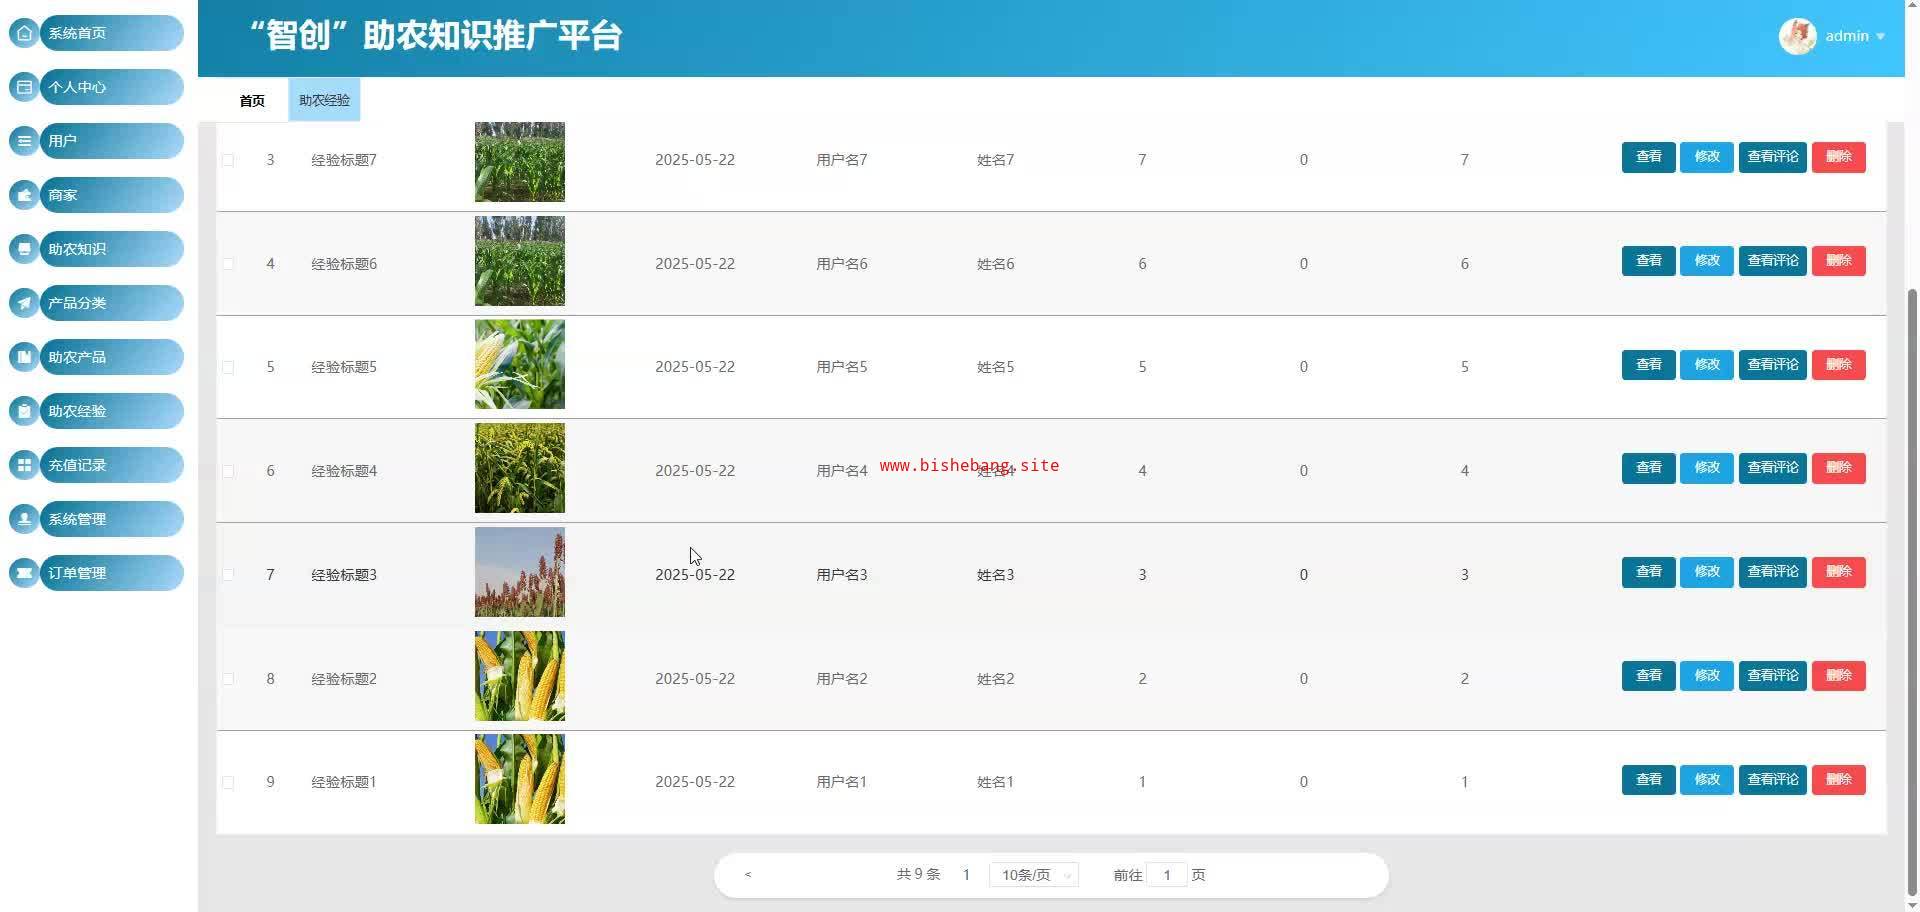Click the username cell 用户名7
This screenshot has width=1920, height=912.
click(842, 160)
